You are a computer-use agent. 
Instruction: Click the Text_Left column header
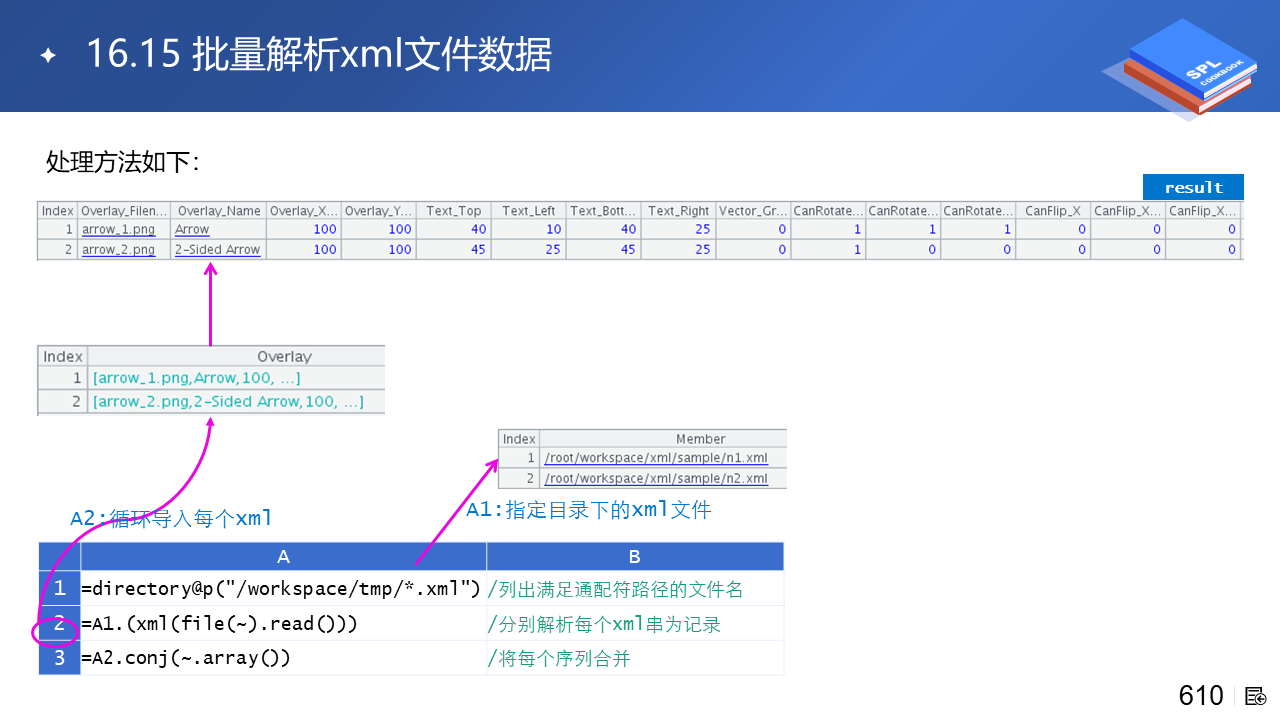click(528, 211)
